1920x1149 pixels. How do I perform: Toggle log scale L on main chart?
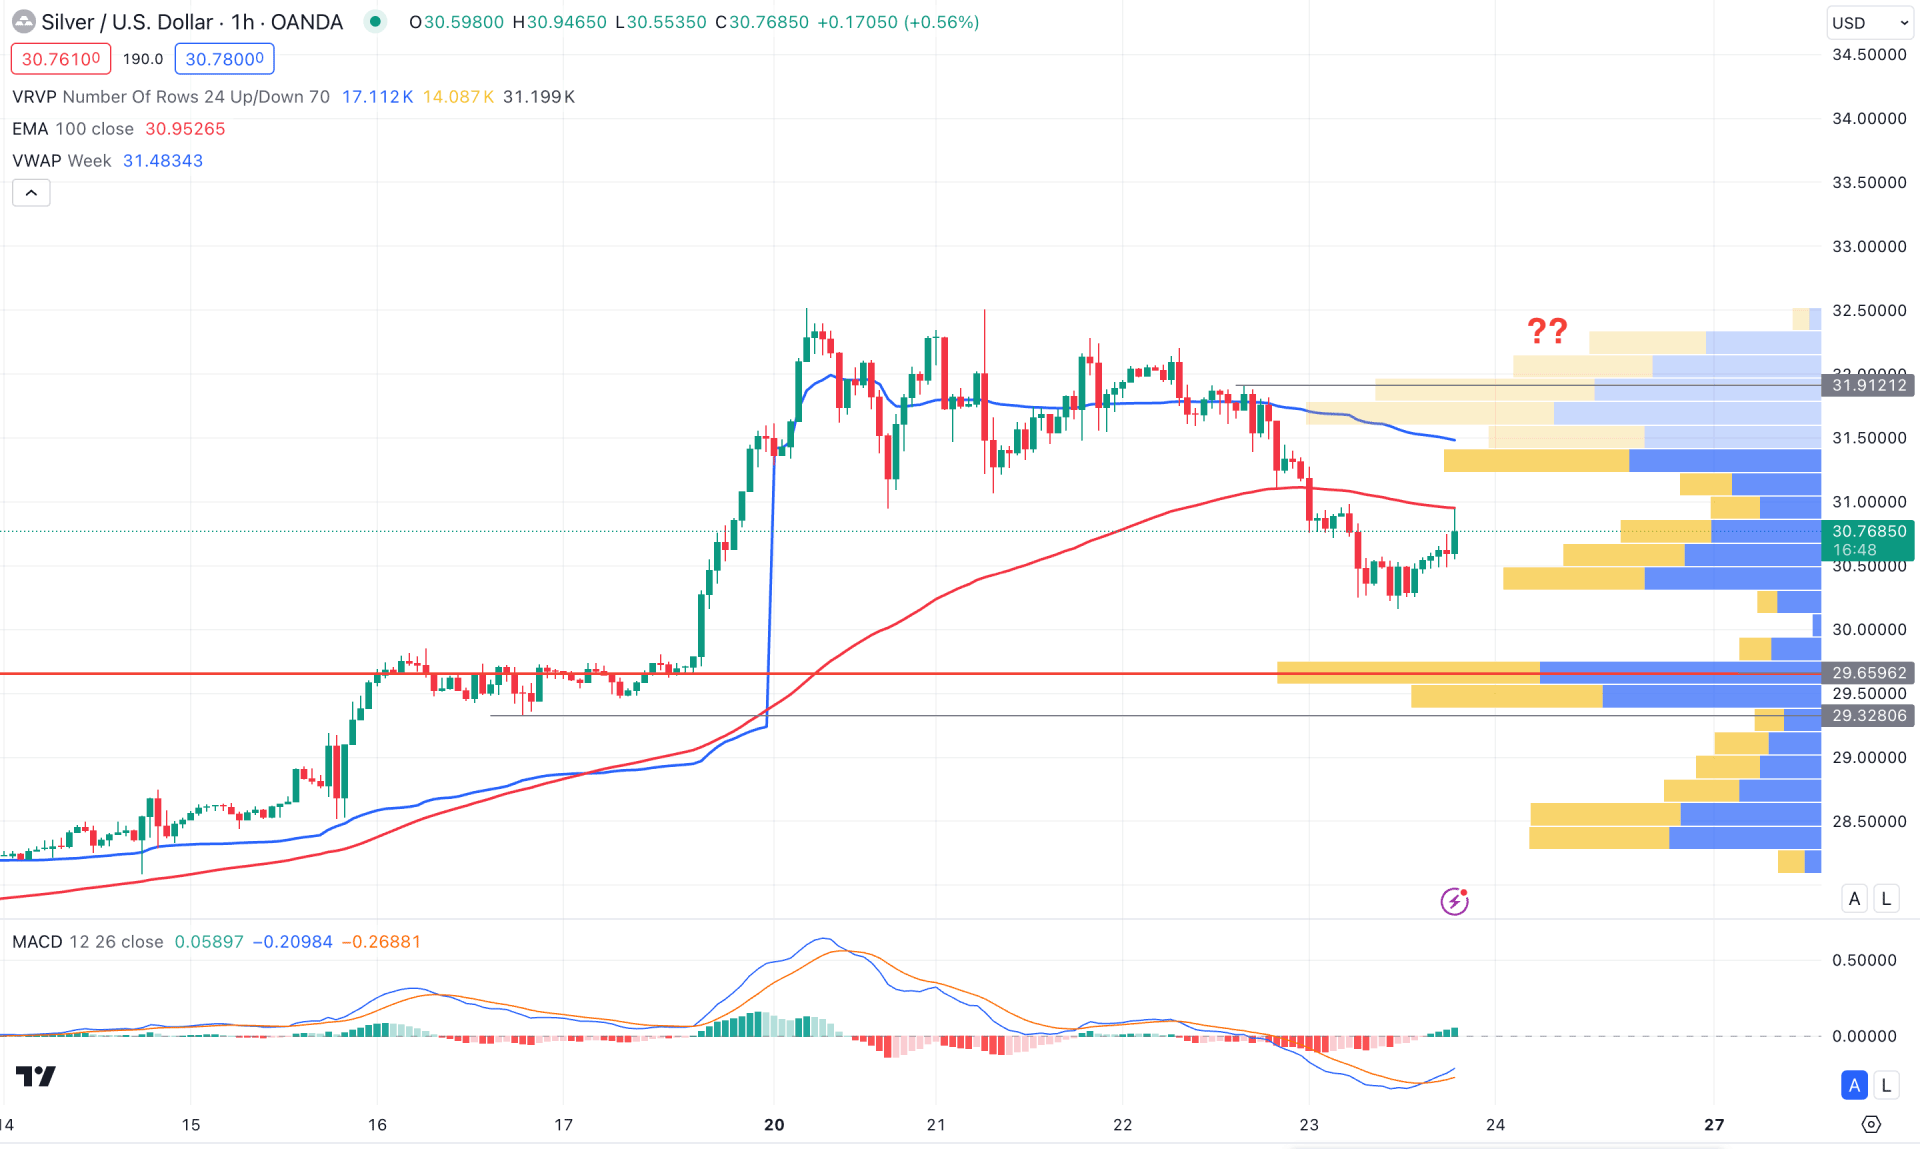(x=1886, y=898)
